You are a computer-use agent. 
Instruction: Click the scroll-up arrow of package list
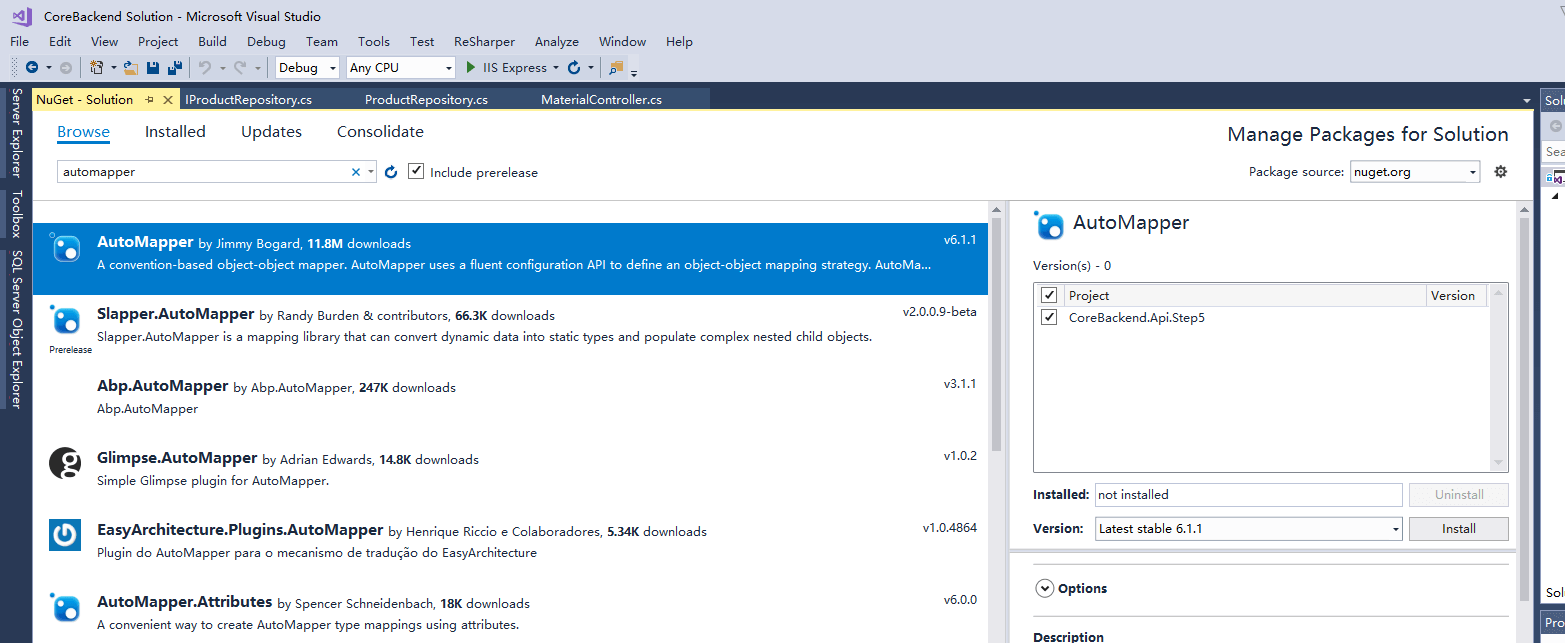[996, 210]
